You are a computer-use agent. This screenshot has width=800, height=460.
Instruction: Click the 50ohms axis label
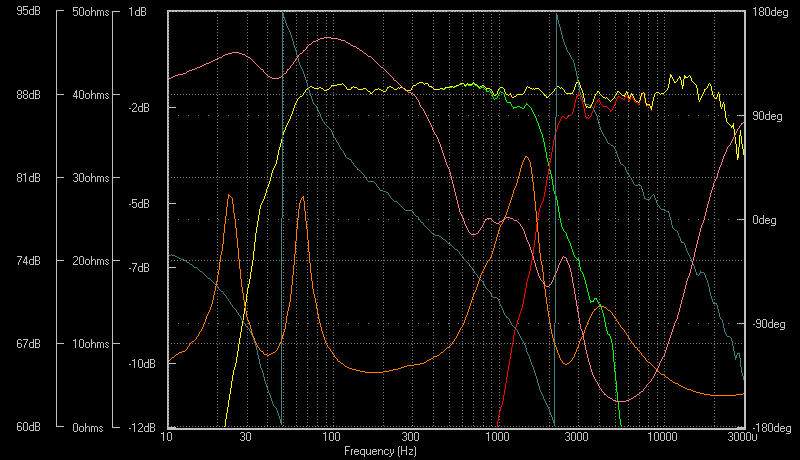click(91, 12)
